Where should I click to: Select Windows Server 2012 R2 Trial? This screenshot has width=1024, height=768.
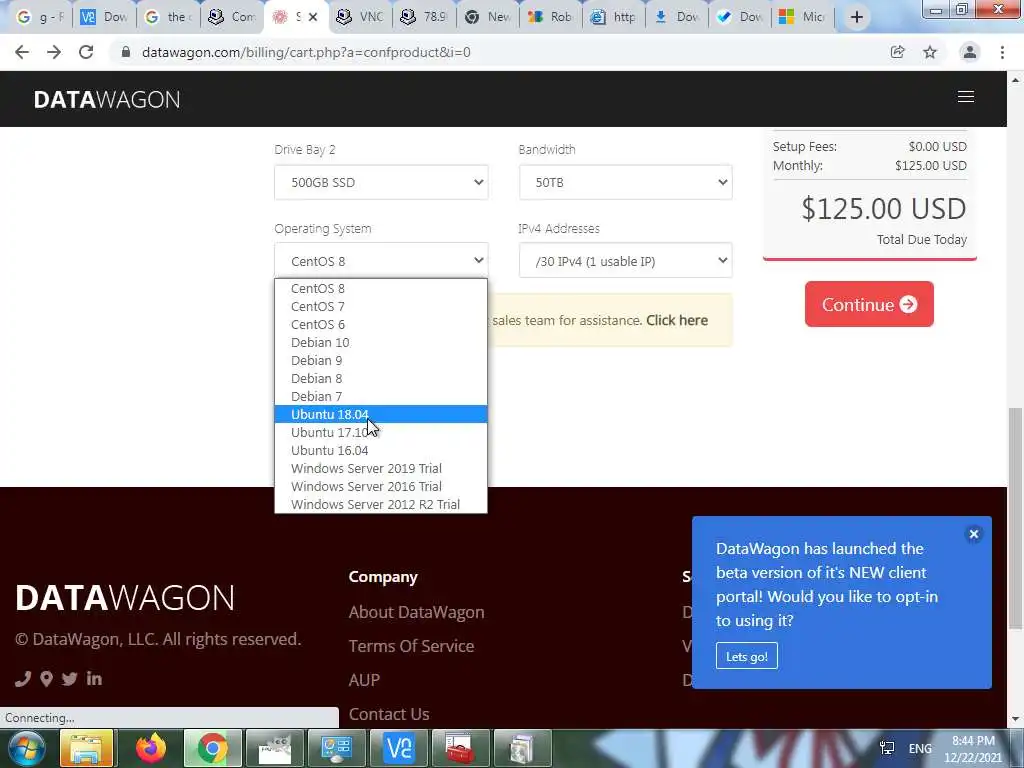[x=381, y=504]
